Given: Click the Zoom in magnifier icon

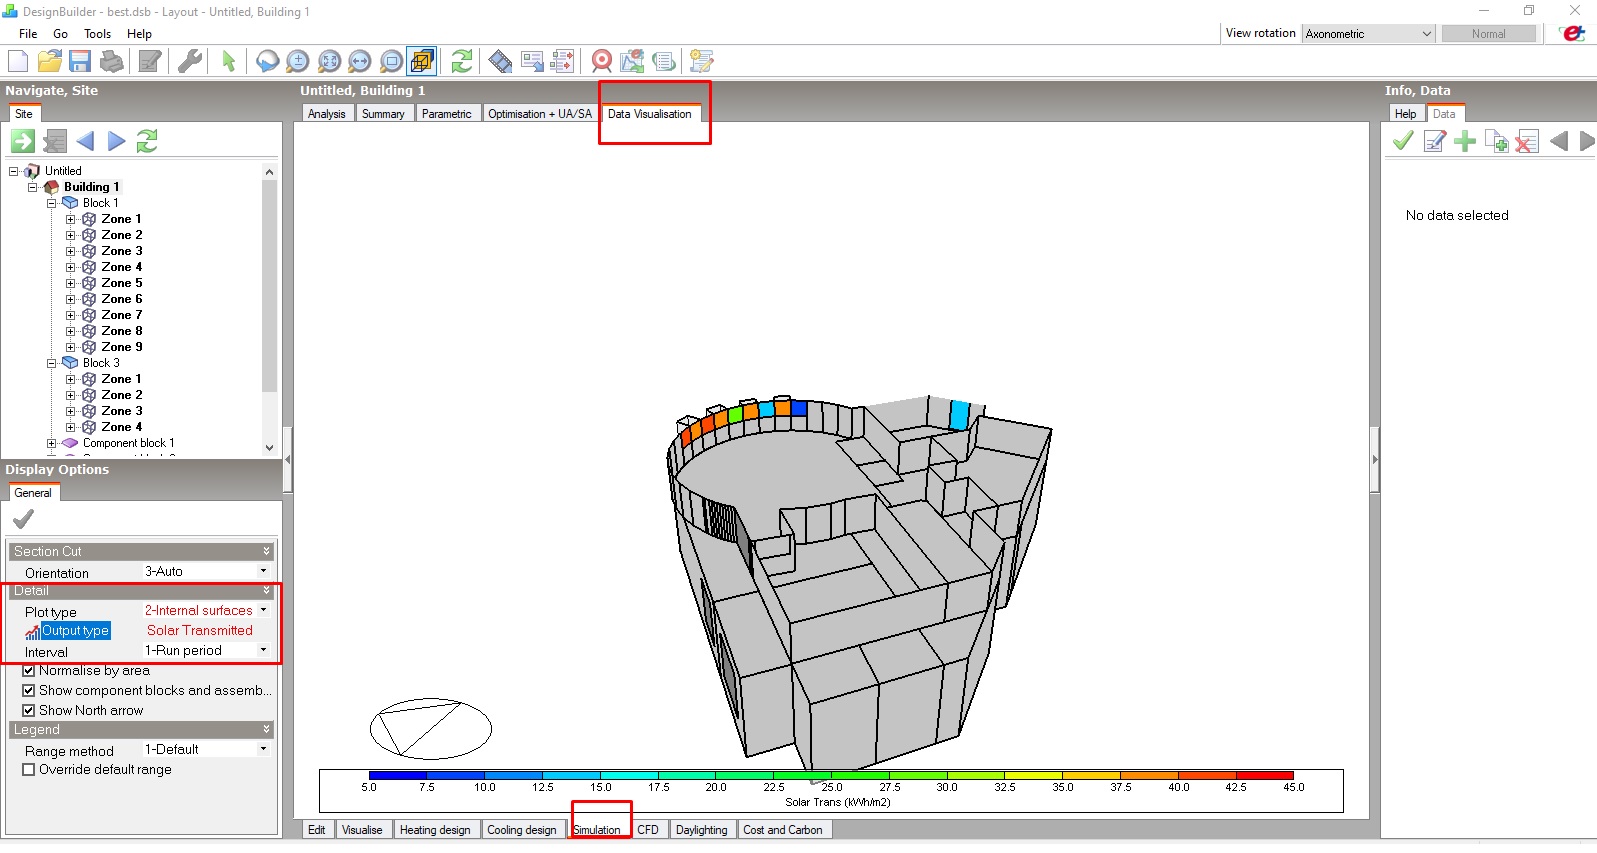Looking at the screenshot, I should click(x=298, y=61).
